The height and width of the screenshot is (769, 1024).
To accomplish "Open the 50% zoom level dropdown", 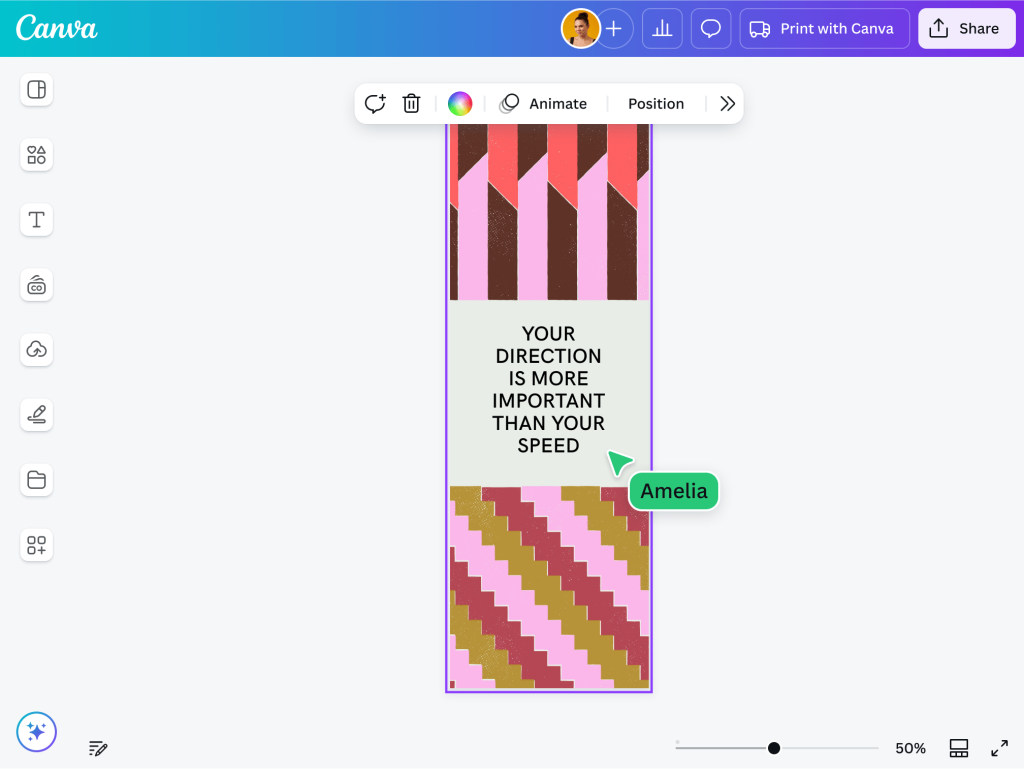I will click(x=910, y=748).
